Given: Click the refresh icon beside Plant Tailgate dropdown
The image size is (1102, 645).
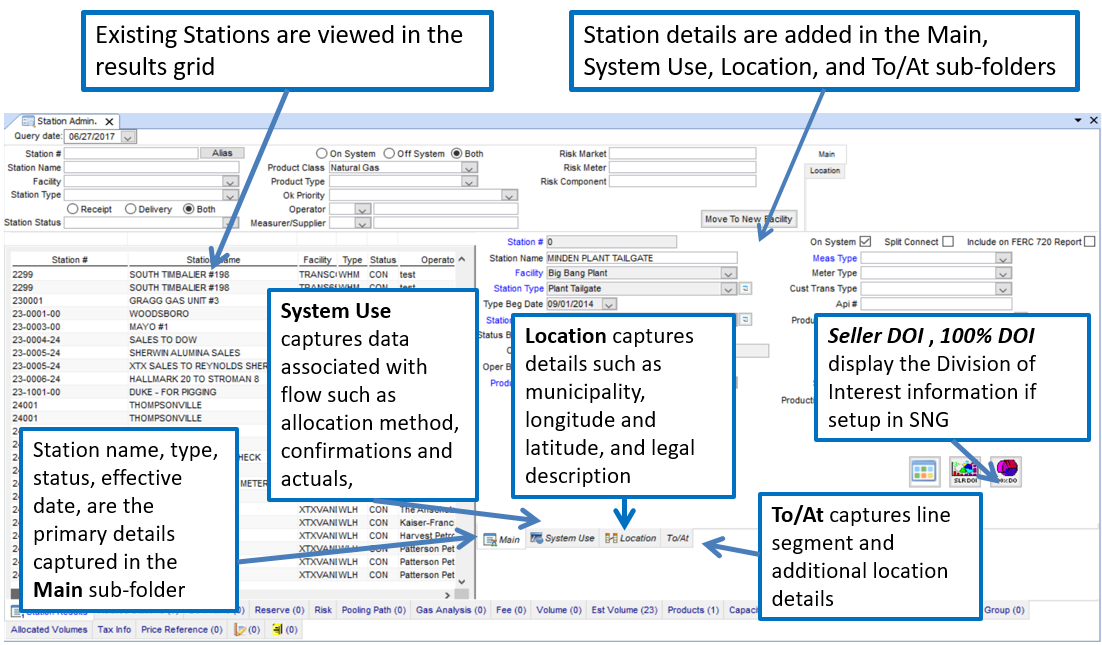Looking at the screenshot, I should 745,289.
